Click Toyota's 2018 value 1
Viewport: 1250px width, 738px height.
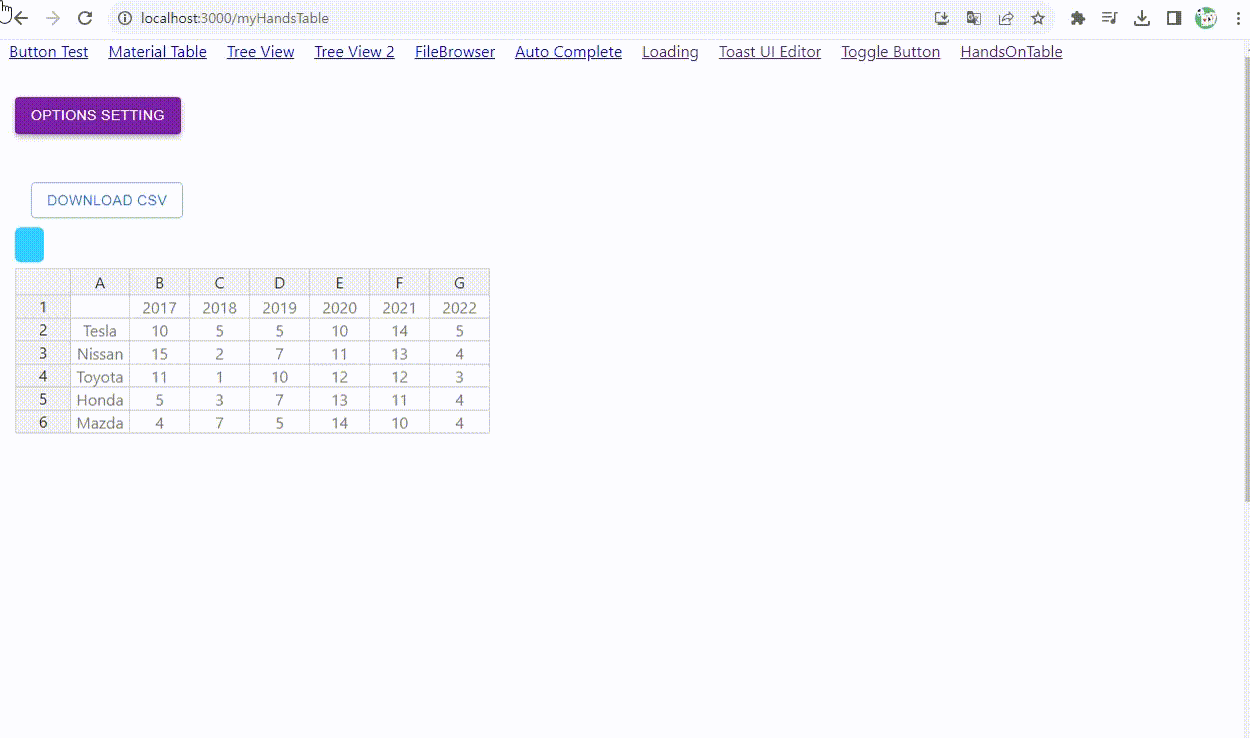point(220,377)
